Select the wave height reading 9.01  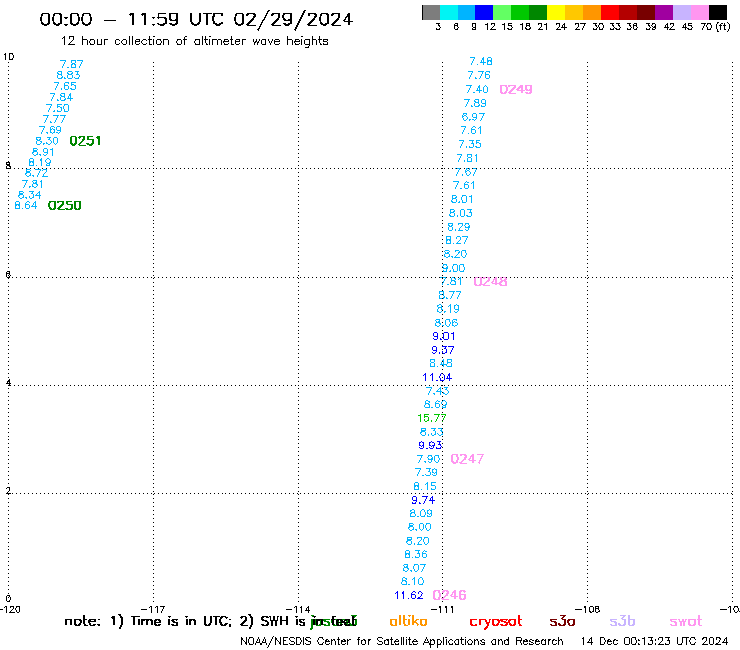point(444,337)
